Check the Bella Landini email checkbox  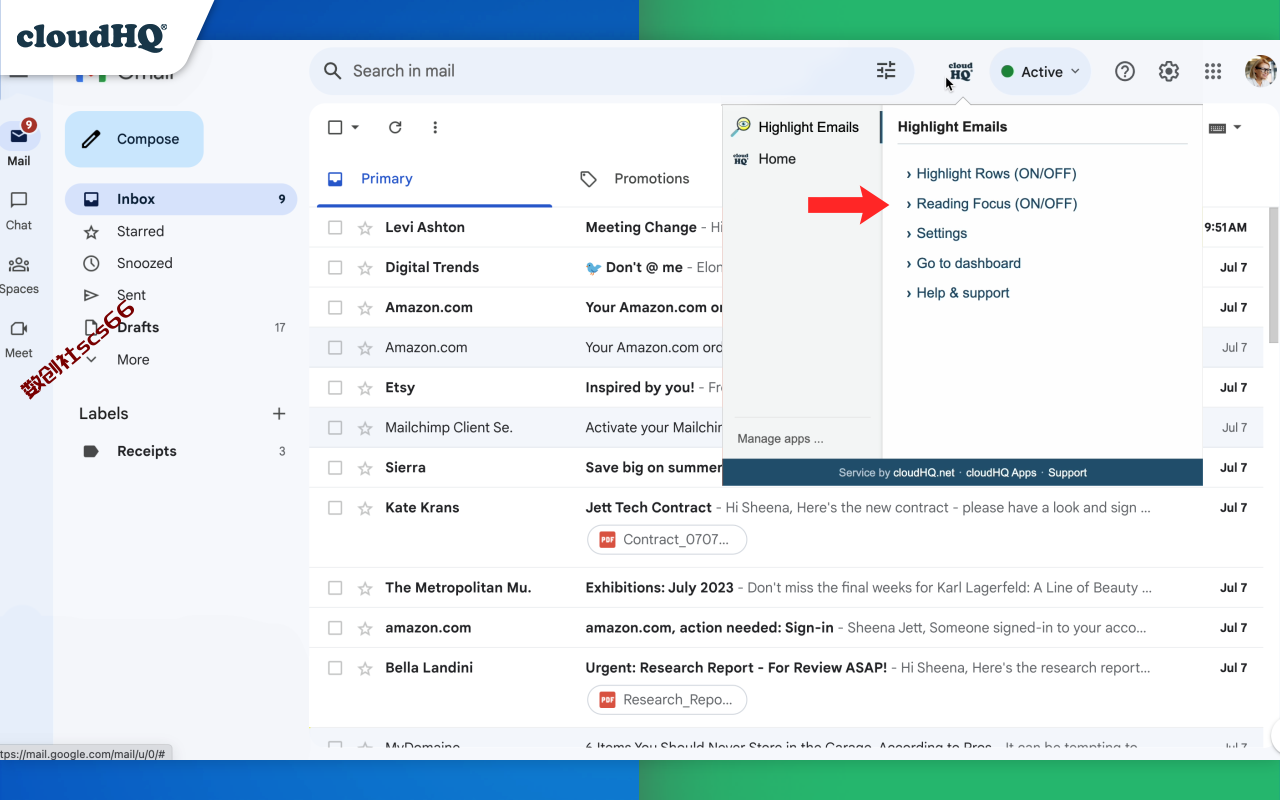click(x=335, y=667)
